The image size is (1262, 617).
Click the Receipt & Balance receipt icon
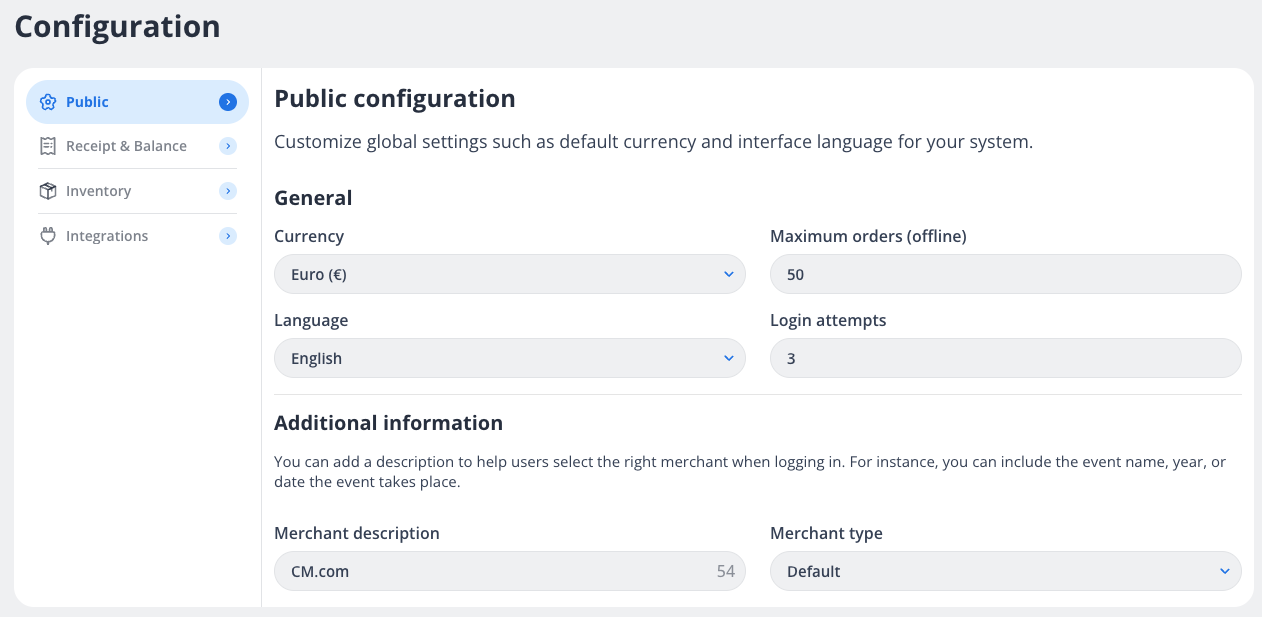[47, 146]
